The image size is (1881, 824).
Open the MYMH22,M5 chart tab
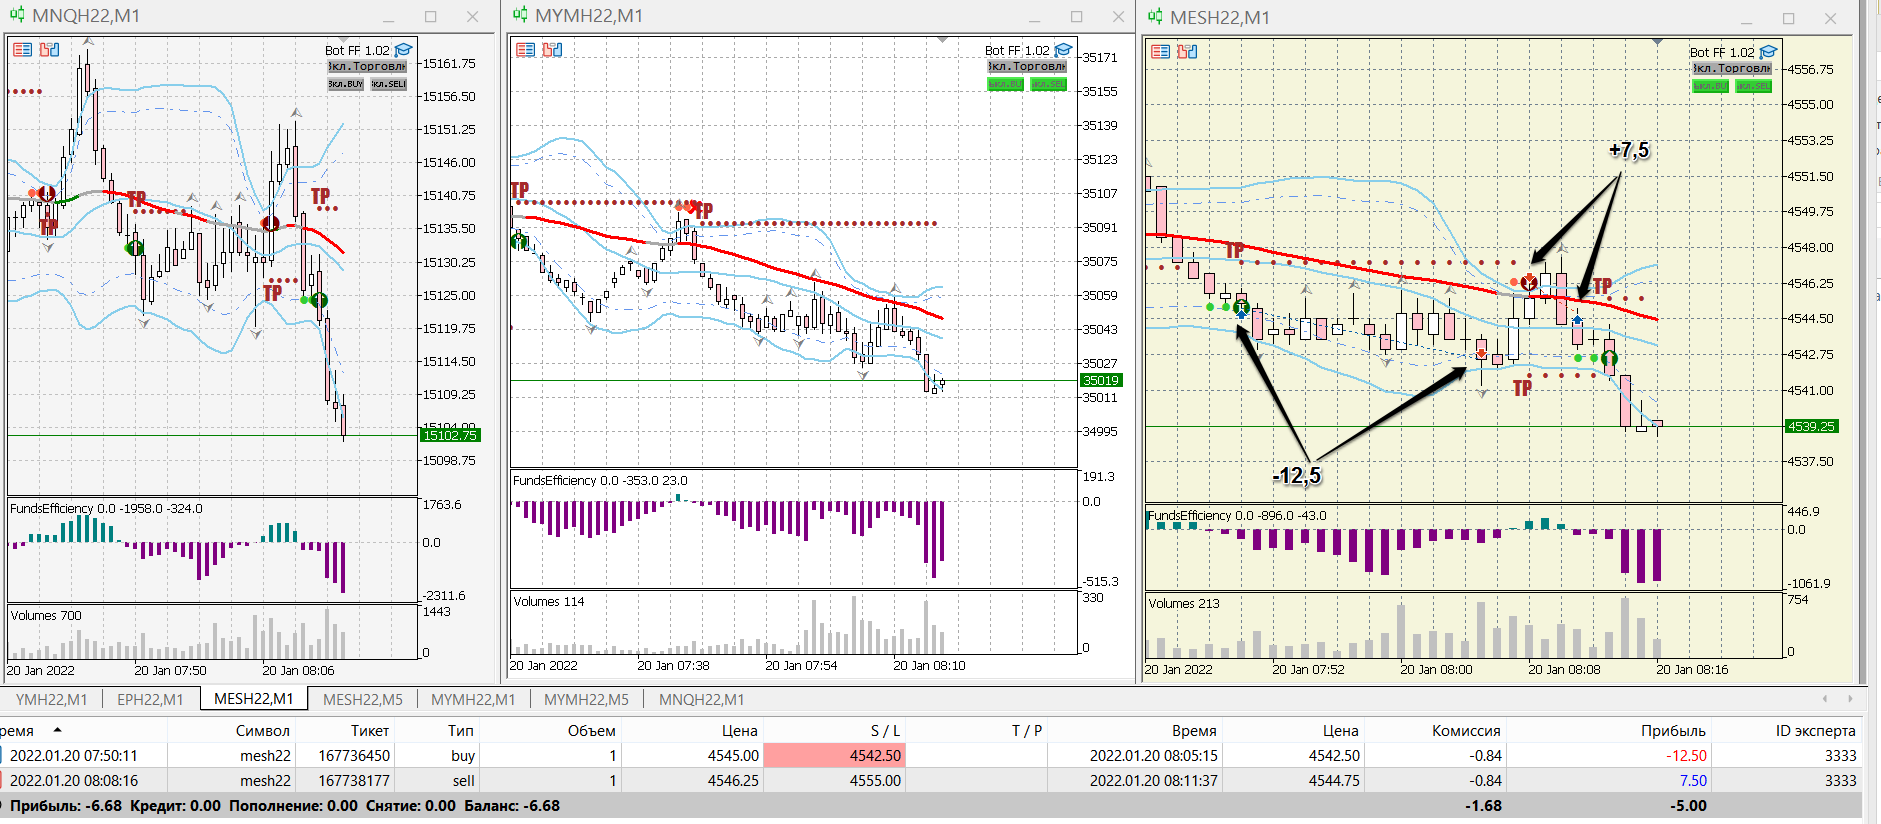[586, 699]
